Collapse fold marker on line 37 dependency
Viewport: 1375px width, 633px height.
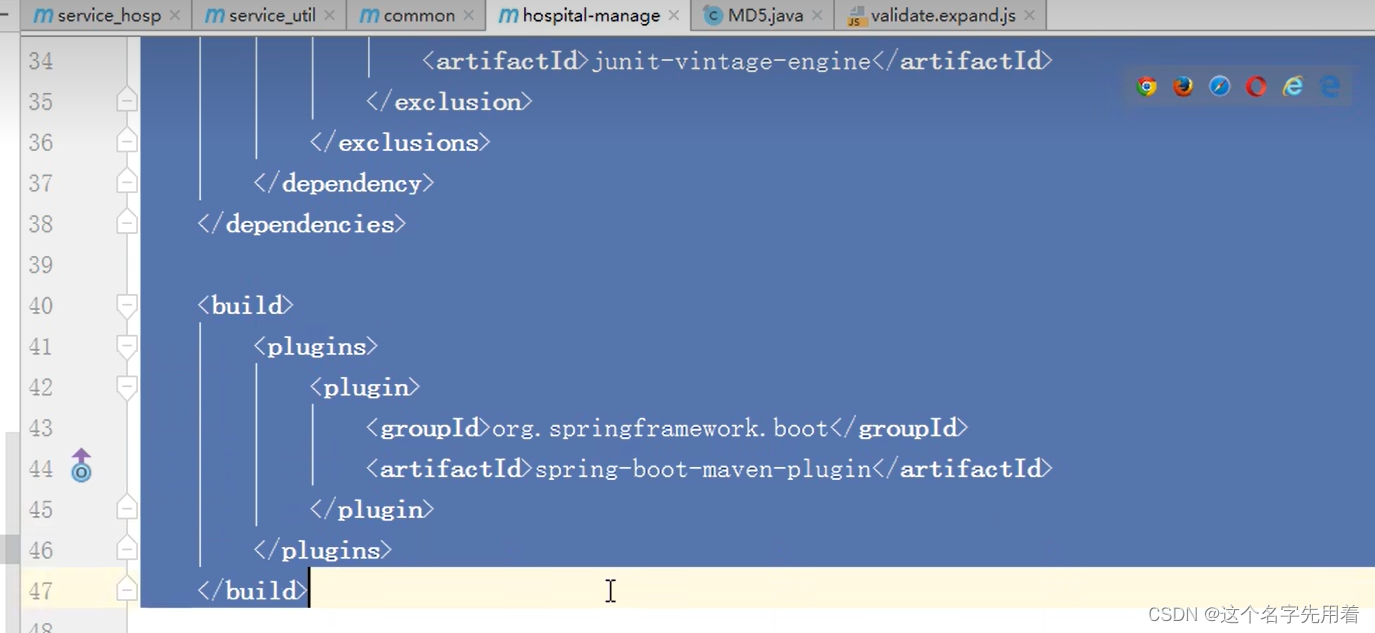(126, 183)
